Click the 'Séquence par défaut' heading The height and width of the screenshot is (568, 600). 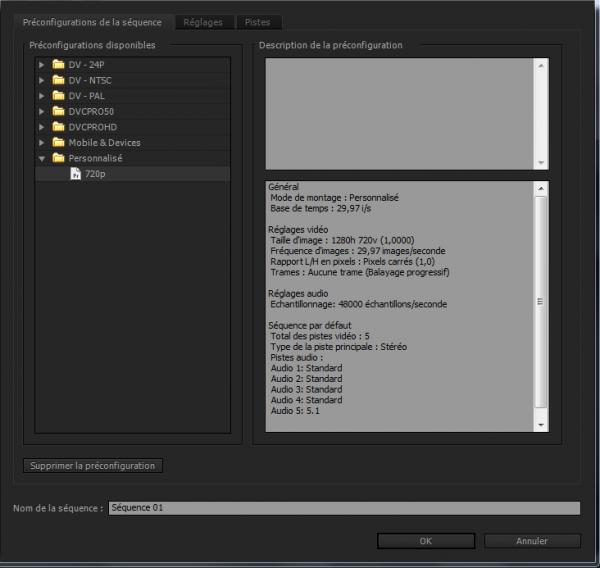pos(310,325)
